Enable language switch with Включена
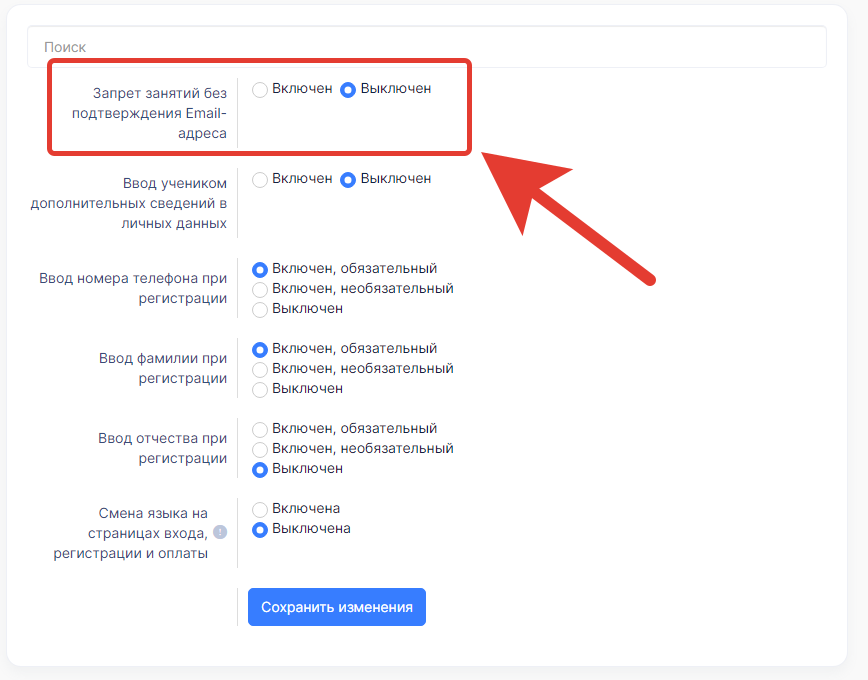 click(x=260, y=509)
